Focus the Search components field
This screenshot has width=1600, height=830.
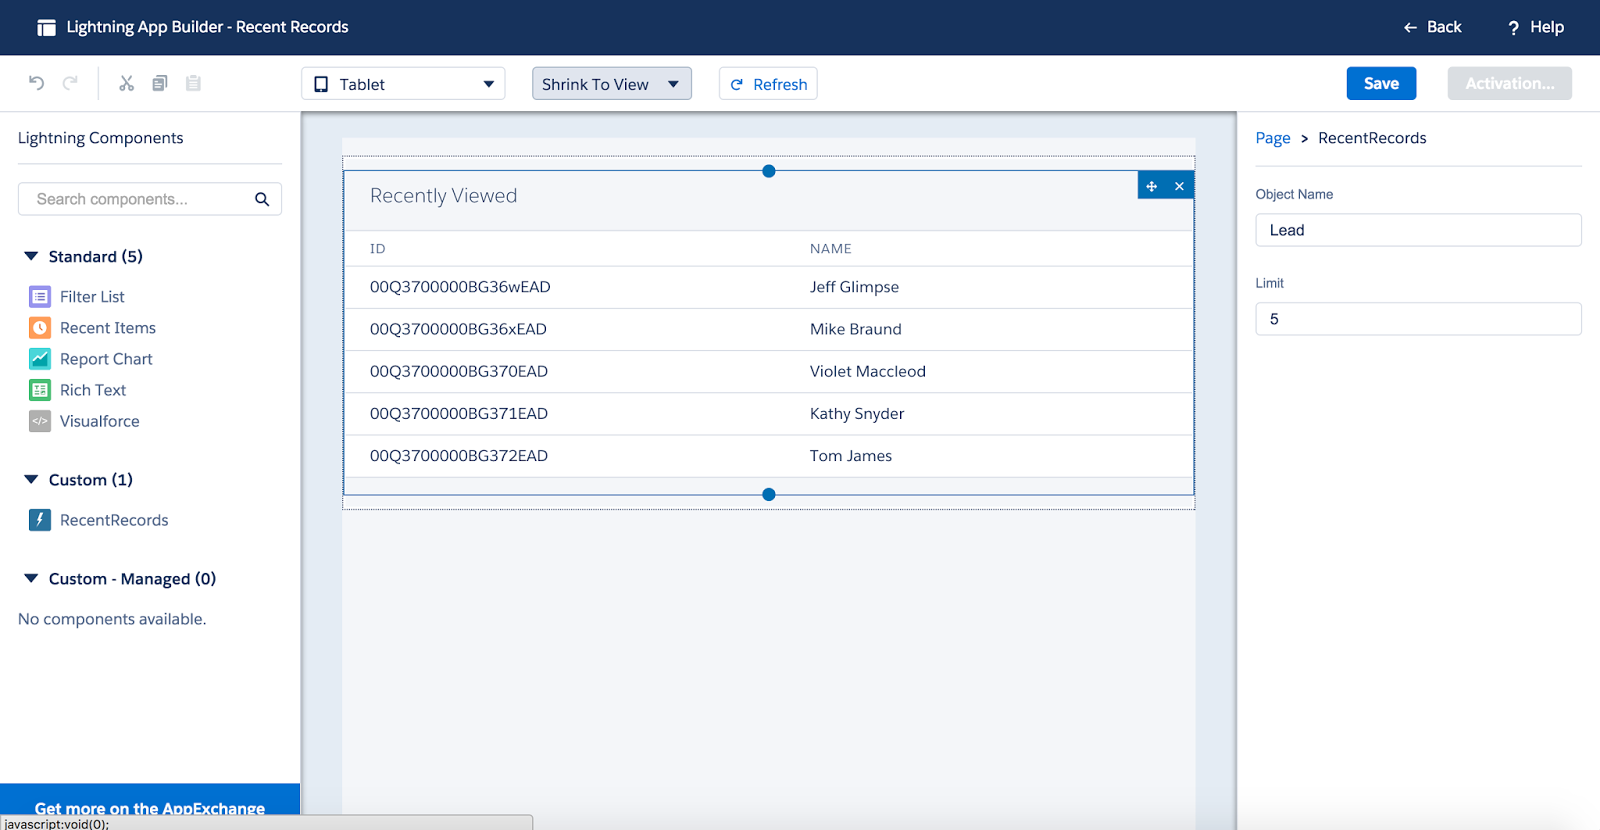[x=150, y=199]
